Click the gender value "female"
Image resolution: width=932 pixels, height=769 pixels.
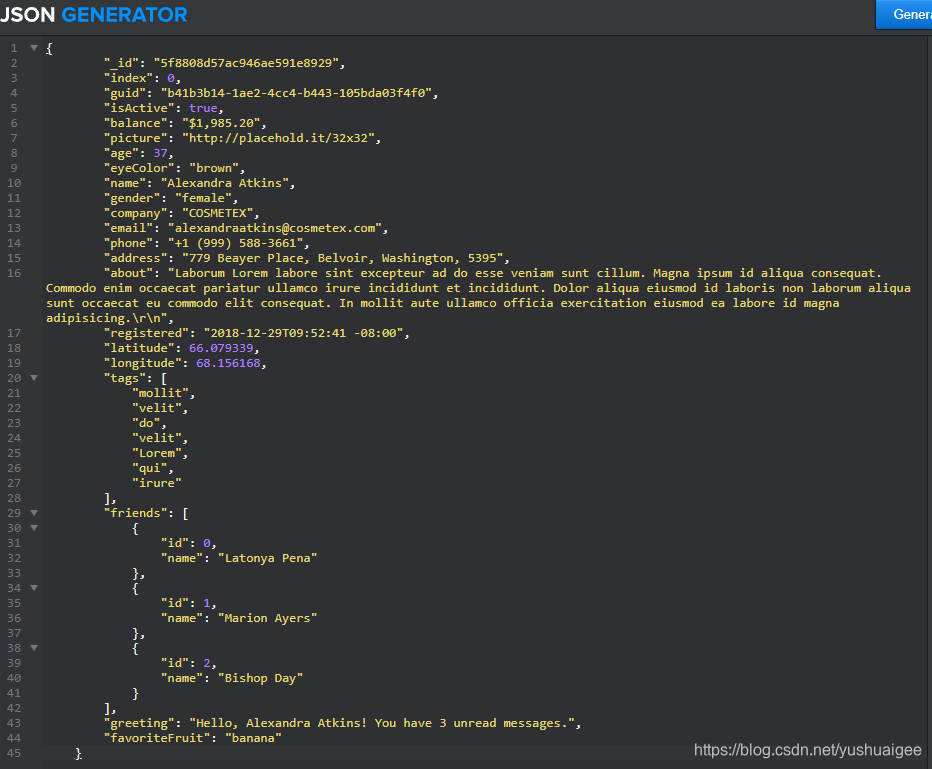click(203, 198)
